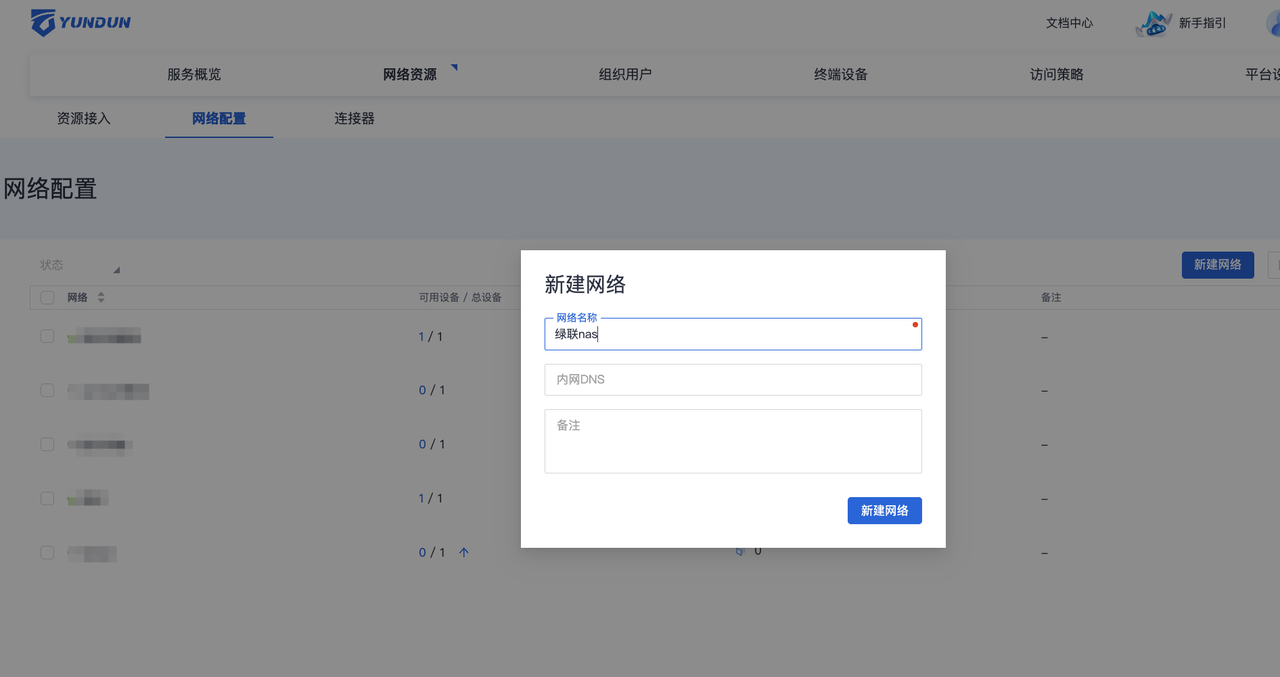The height and width of the screenshot is (677, 1280).
Task: Open the 服务概览 menu
Action: (x=194, y=75)
